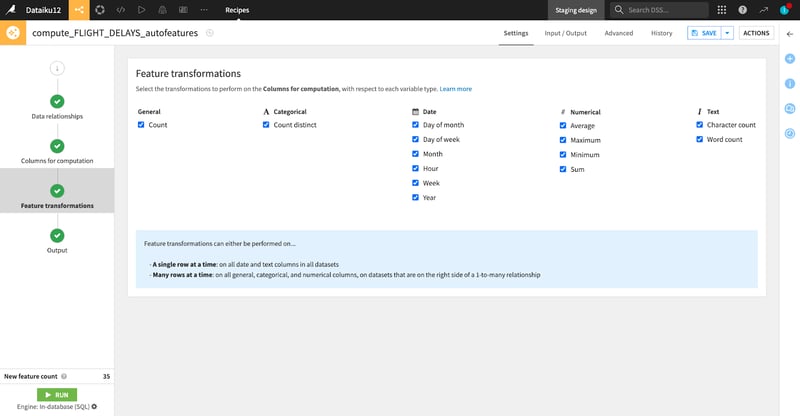800x416 pixels.
Task: Toggle the Year checkbox
Action: coord(415,197)
